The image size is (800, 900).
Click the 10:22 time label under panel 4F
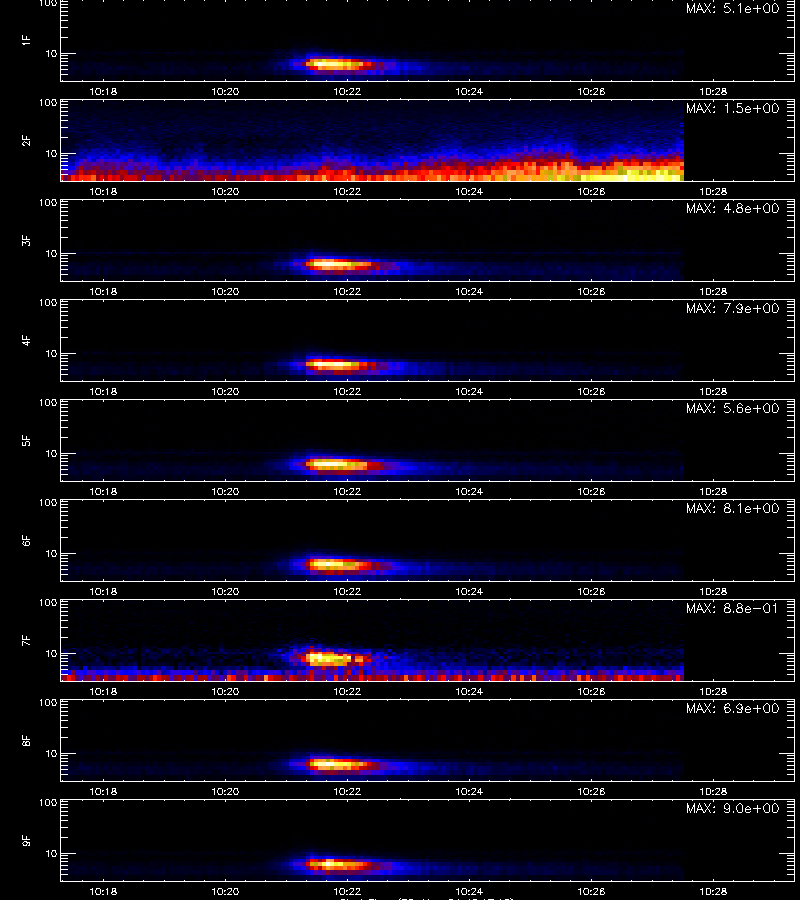pos(347,391)
